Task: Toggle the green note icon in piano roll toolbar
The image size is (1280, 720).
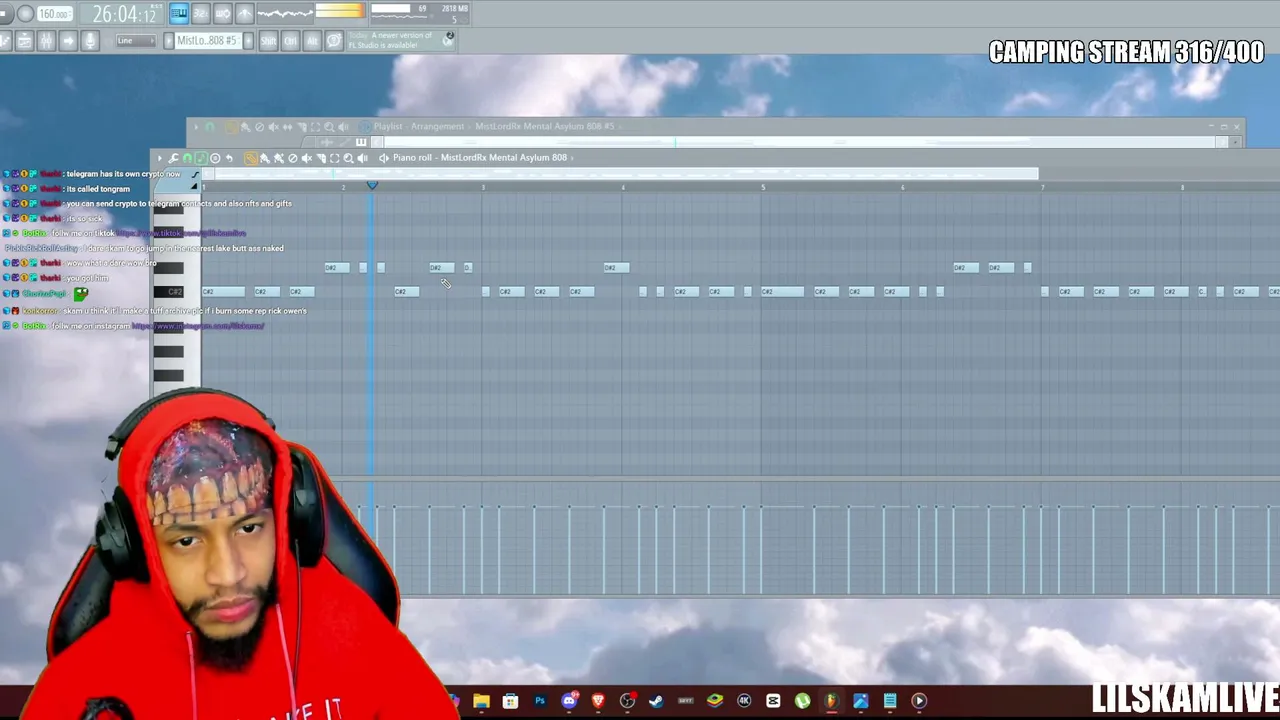Action: pyautogui.click(x=201, y=158)
